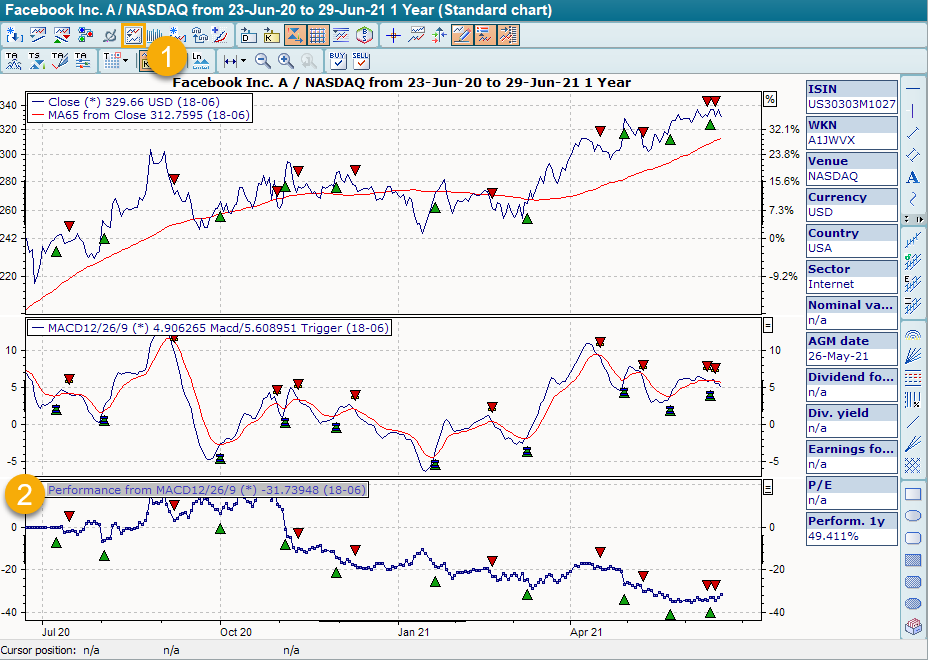The width and height of the screenshot is (928, 660).
Task: Click the zoom out magnifier icon
Action: pos(263,61)
